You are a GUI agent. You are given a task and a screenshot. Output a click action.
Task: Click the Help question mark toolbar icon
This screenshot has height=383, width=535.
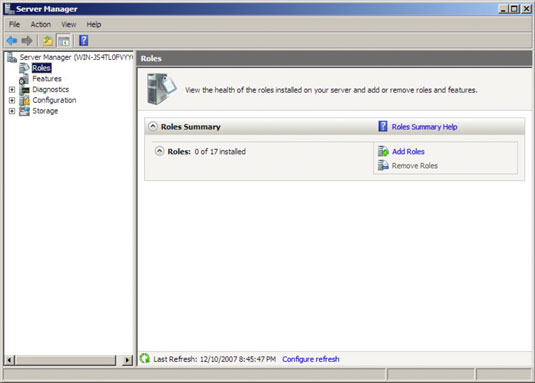pos(84,41)
